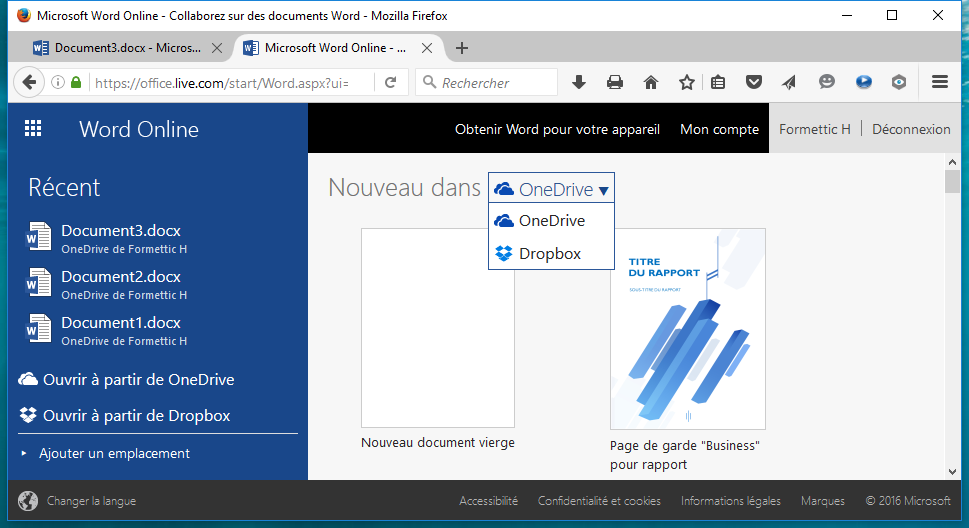The image size is (969, 528).
Task: Open Firefox hamburger menu
Action: pyautogui.click(x=940, y=82)
